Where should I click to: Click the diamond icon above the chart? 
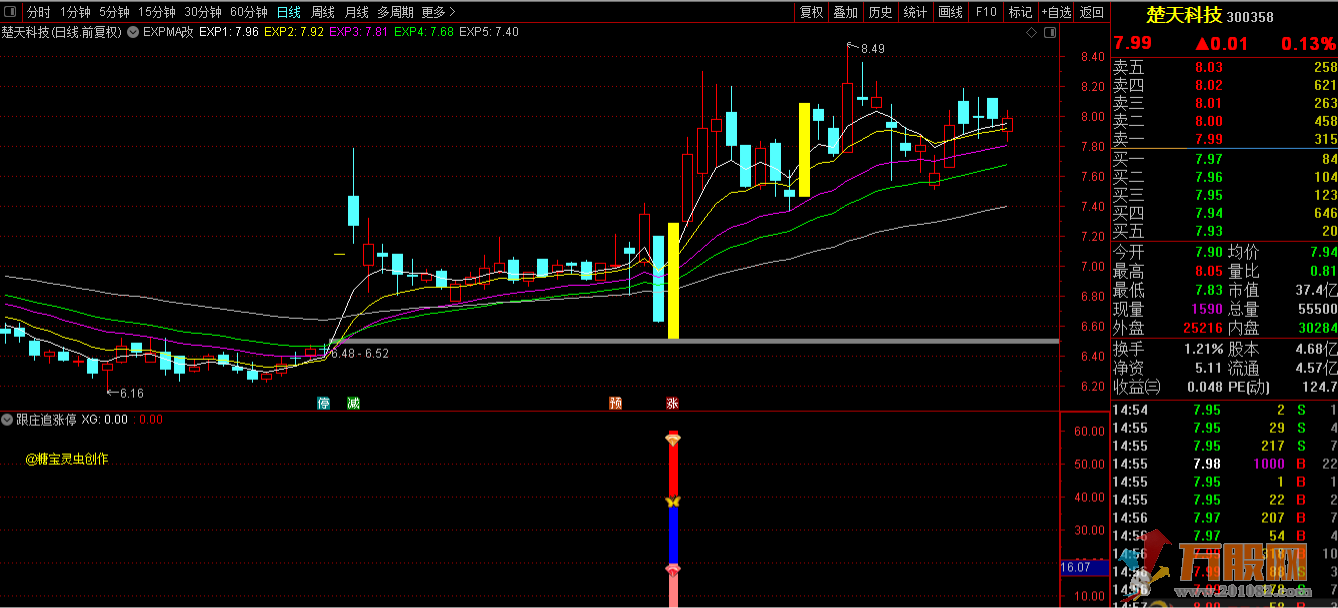(x=1032, y=32)
